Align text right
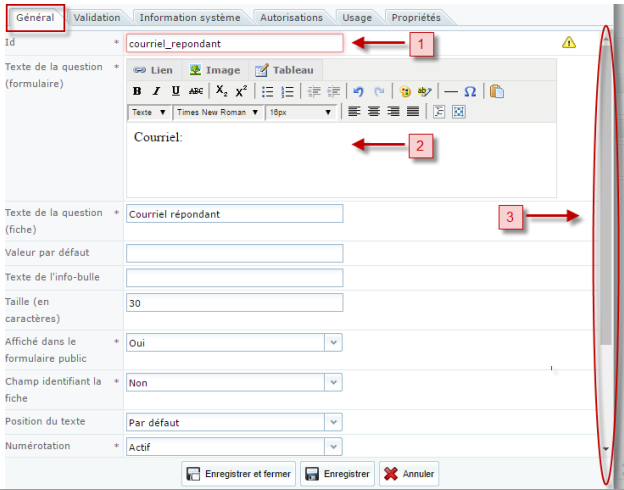Screen dimensions: 624x490 (393, 111)
